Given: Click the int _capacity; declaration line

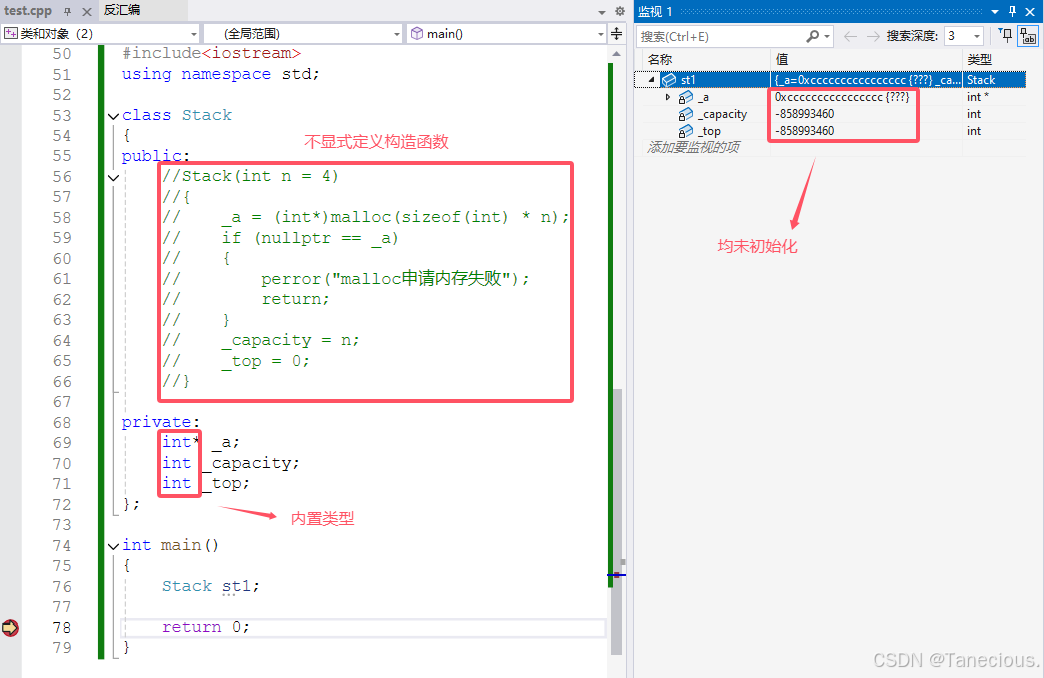Looking at the screenshot, I should 230,463.
